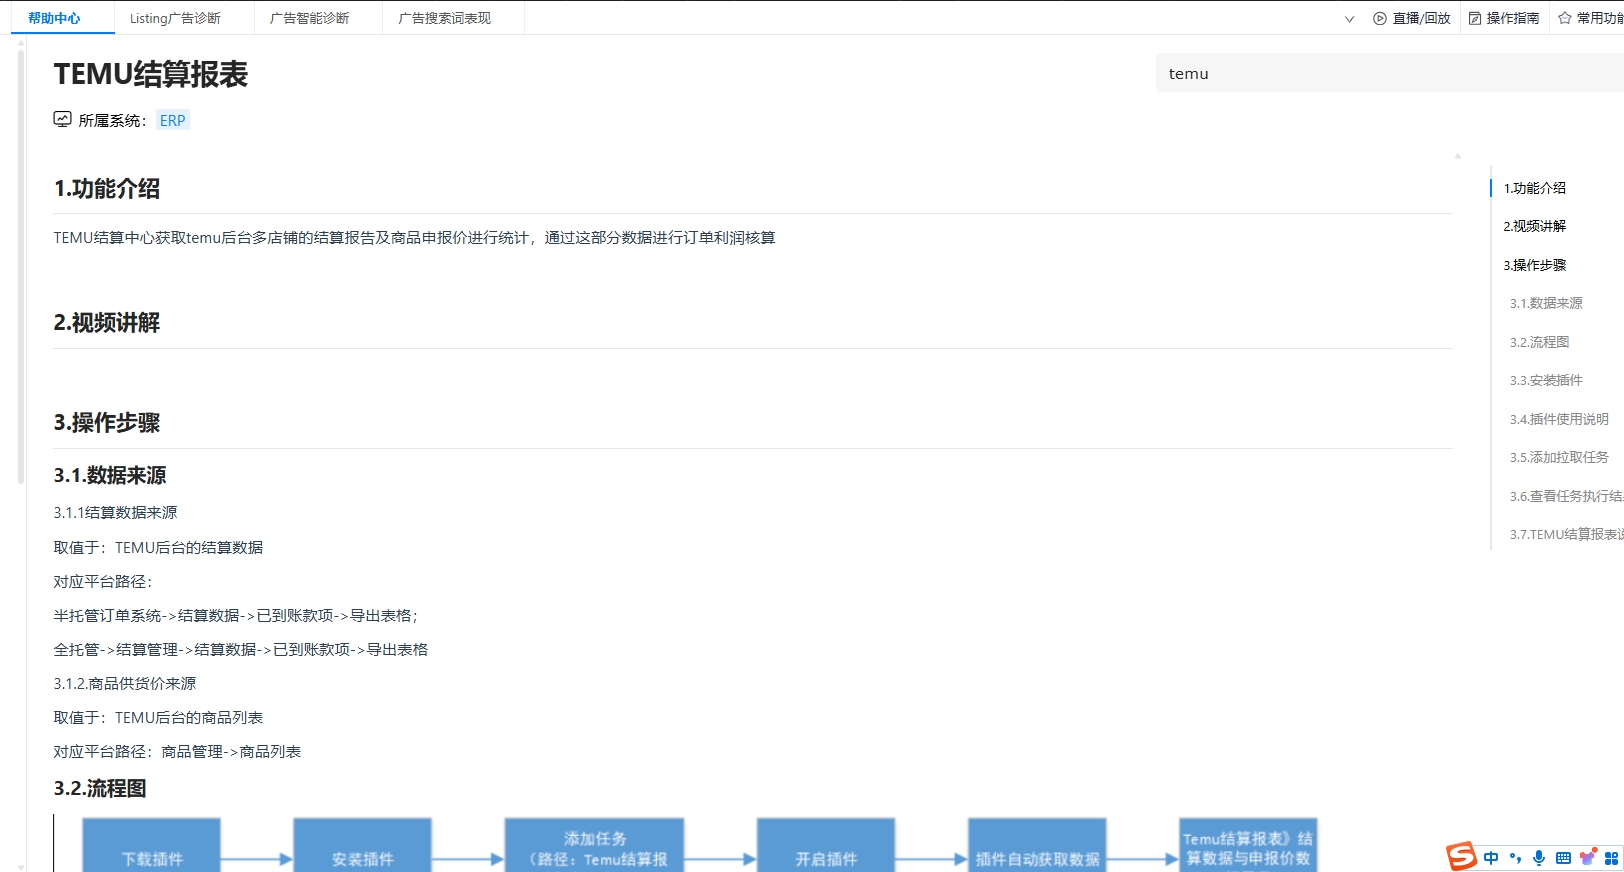Image resolution: width=1624 pixels, height=872 pixels.
Task: Open the 直播/回放 text button
Action: point(1421,18)
